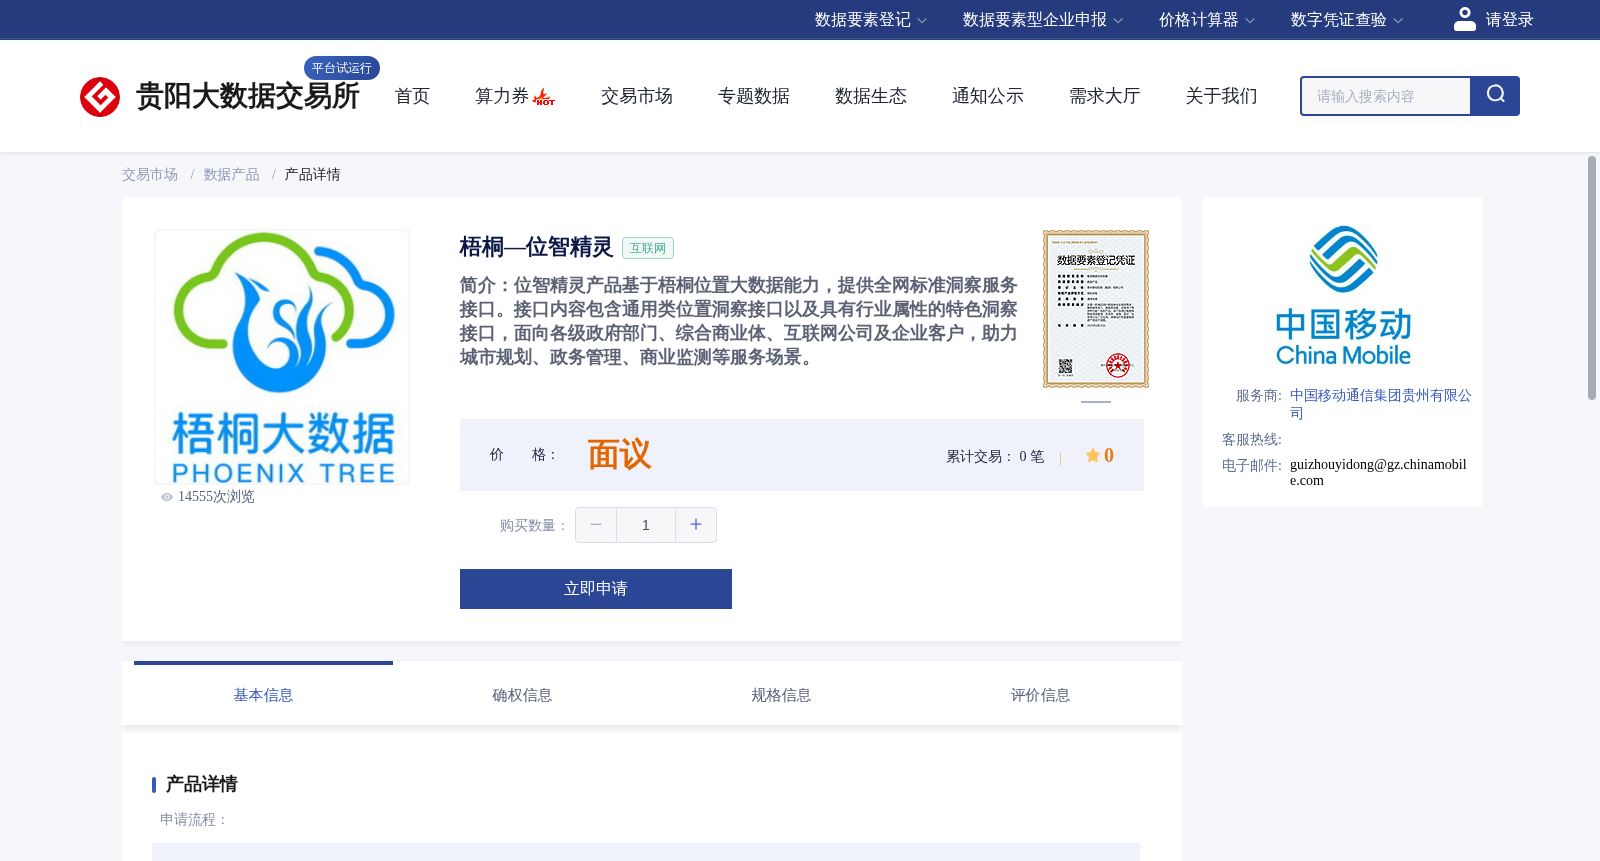
Task: Click the 平台试运行 badge
Action: [x=342, y=68]
